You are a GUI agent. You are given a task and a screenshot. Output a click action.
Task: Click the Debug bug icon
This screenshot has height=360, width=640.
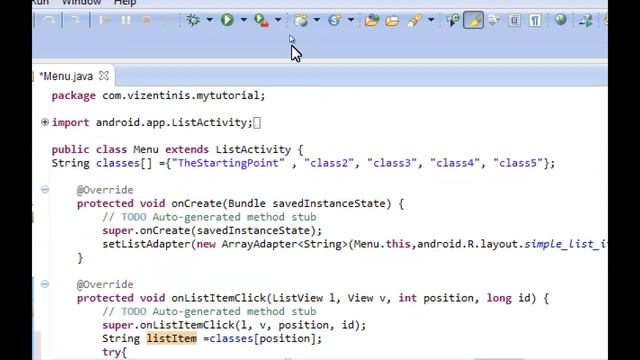tap(193, 20)
